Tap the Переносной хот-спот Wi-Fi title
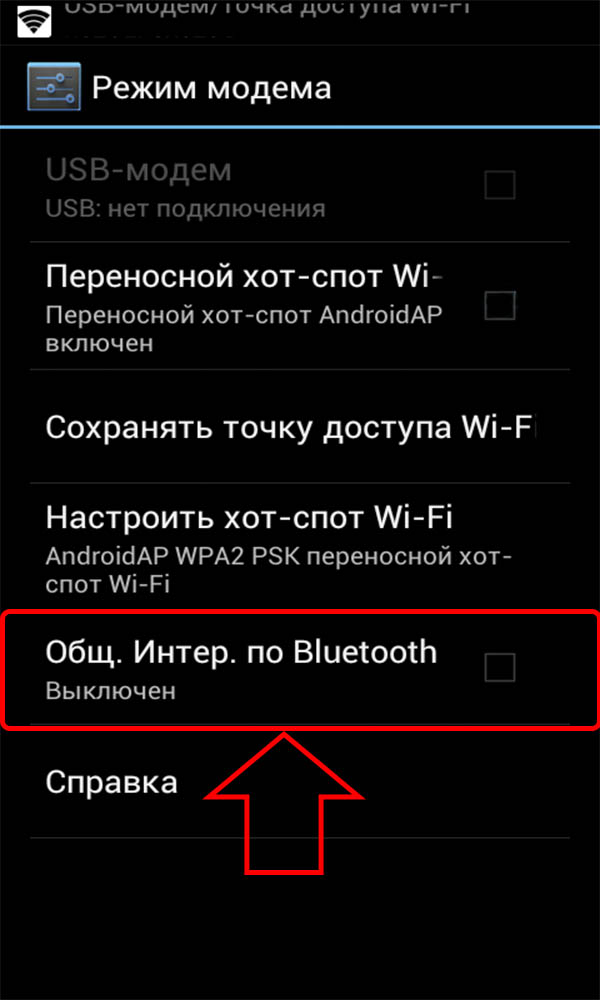This screenshot has width=600, height=1000. 244,279
